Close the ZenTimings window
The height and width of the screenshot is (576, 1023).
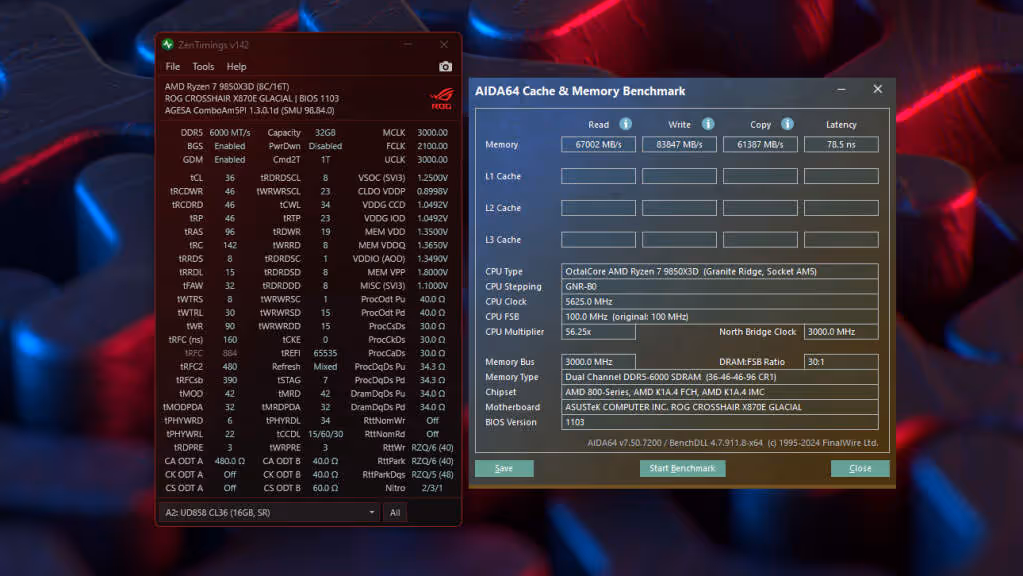(x=444, y=44)
